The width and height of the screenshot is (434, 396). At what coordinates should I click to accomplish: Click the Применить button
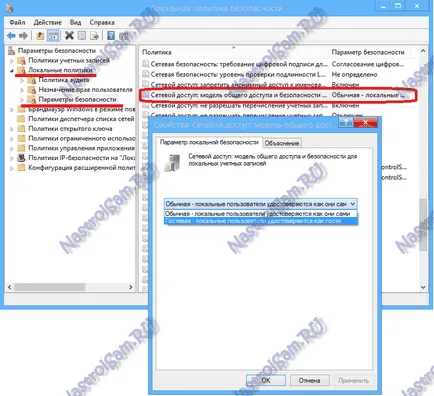[x=353, y=380]
